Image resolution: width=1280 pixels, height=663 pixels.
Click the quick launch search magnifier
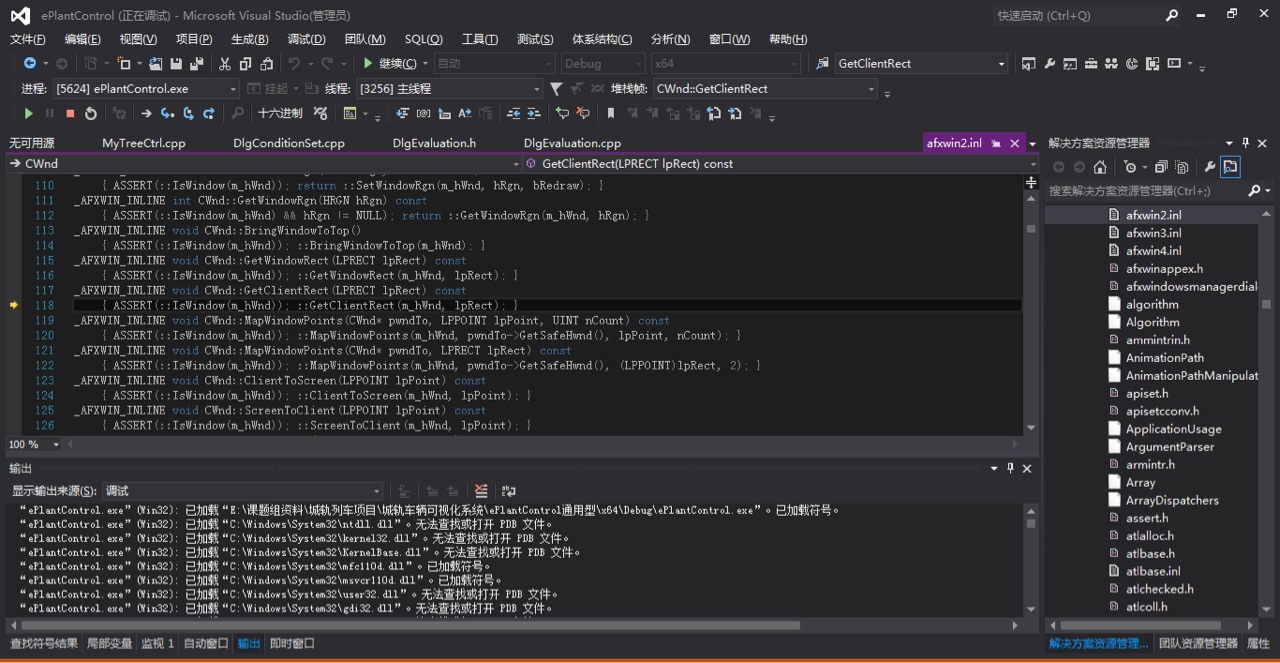pos(1172,15)
